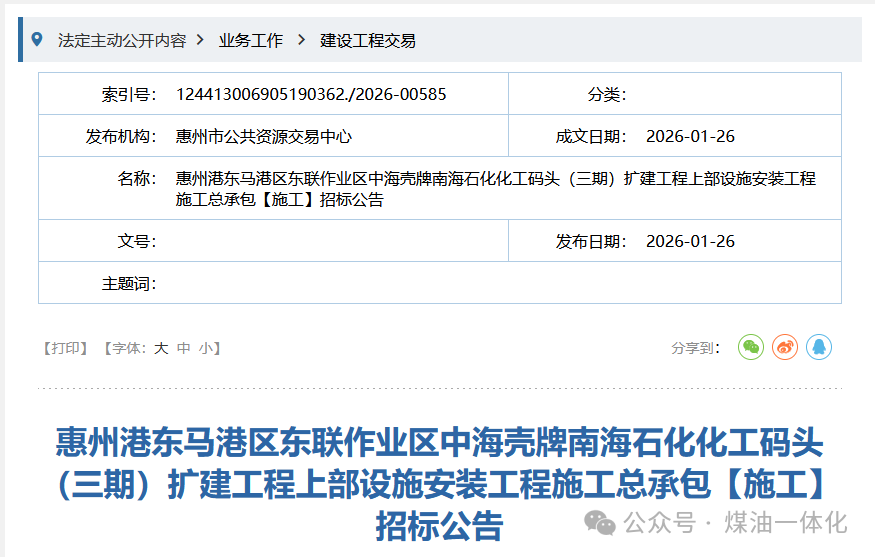
Task: Choose 小 (small) font size
Action: click(x=205, y=348)
